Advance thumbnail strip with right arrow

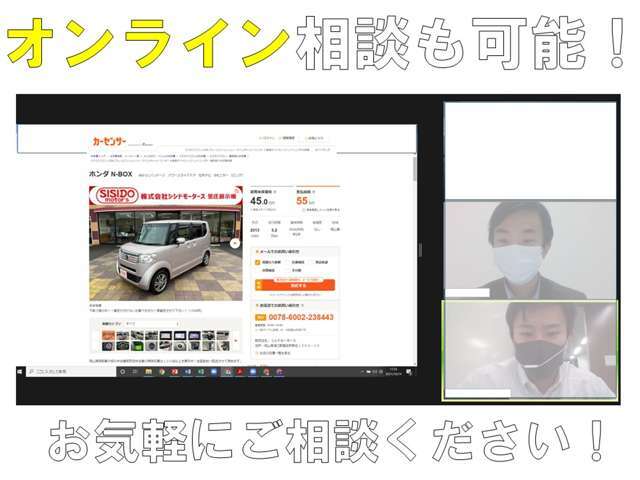click(236, 340)
